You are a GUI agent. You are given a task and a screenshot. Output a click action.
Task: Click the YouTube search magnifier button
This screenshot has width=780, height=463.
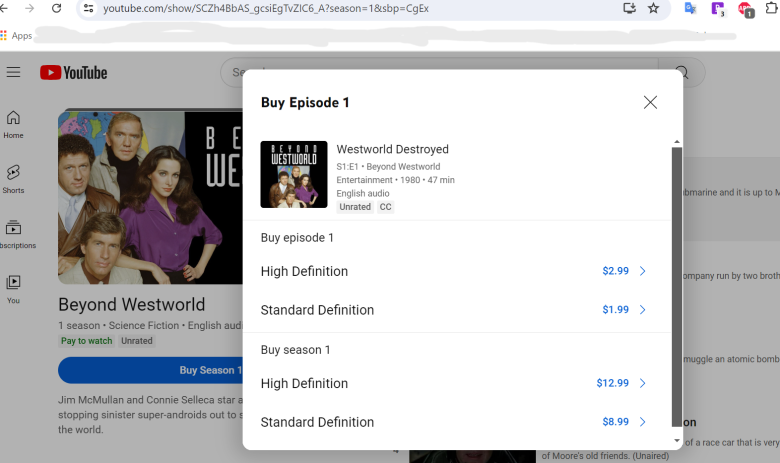(x=682, y=72)
